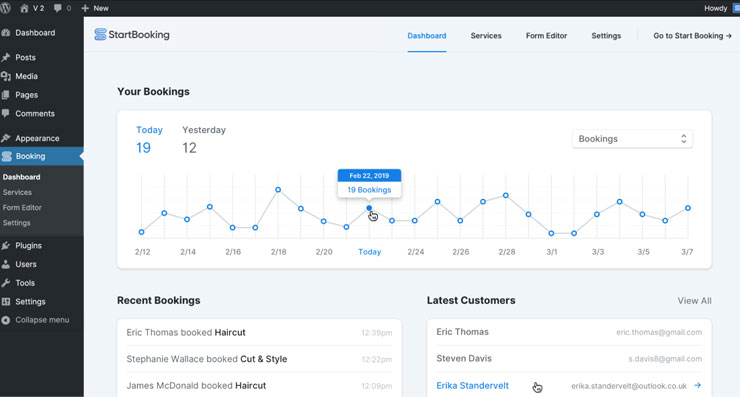Image resolution: width=740 pixels, height=397 pixels.
Task: Click the arrow next to Erika's email
Action: pyautogui.click(x=698, y=386)
